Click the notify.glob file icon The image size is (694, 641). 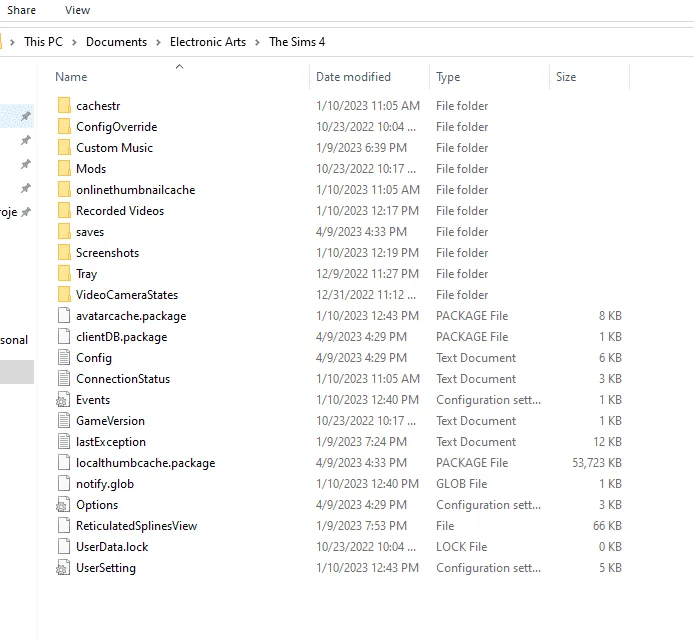(x=64, y=484)
